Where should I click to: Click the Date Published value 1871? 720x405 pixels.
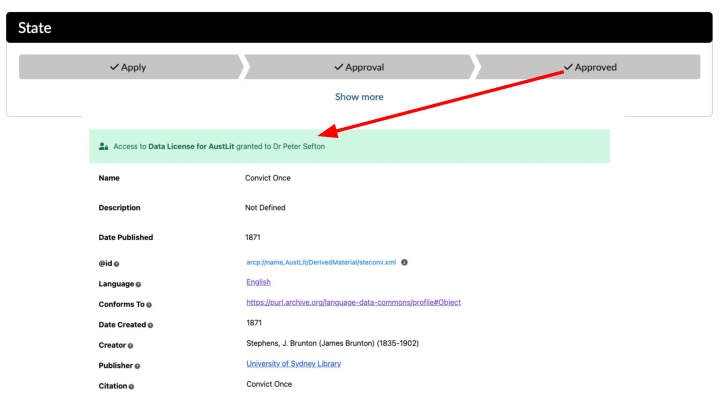click(x=253, y=237)
